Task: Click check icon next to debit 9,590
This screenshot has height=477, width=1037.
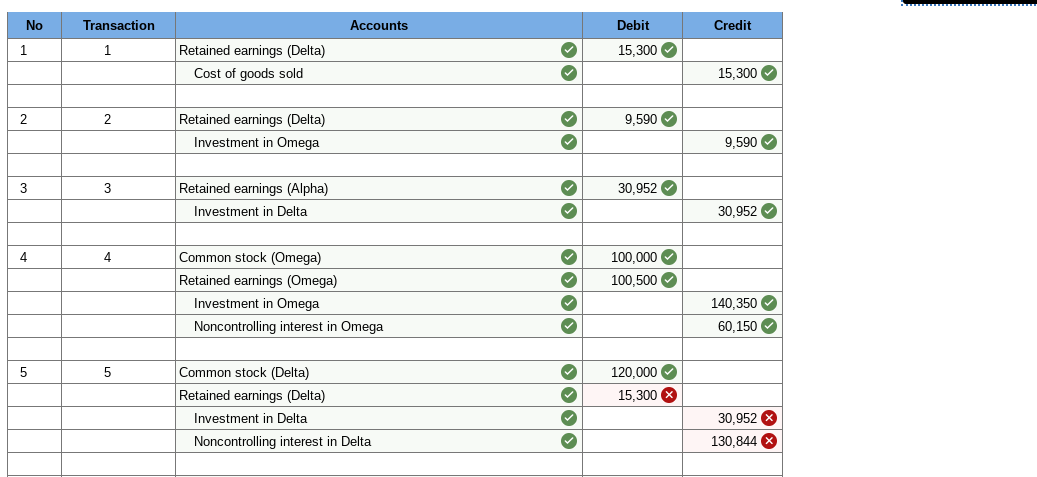Action: click(669, 119)
